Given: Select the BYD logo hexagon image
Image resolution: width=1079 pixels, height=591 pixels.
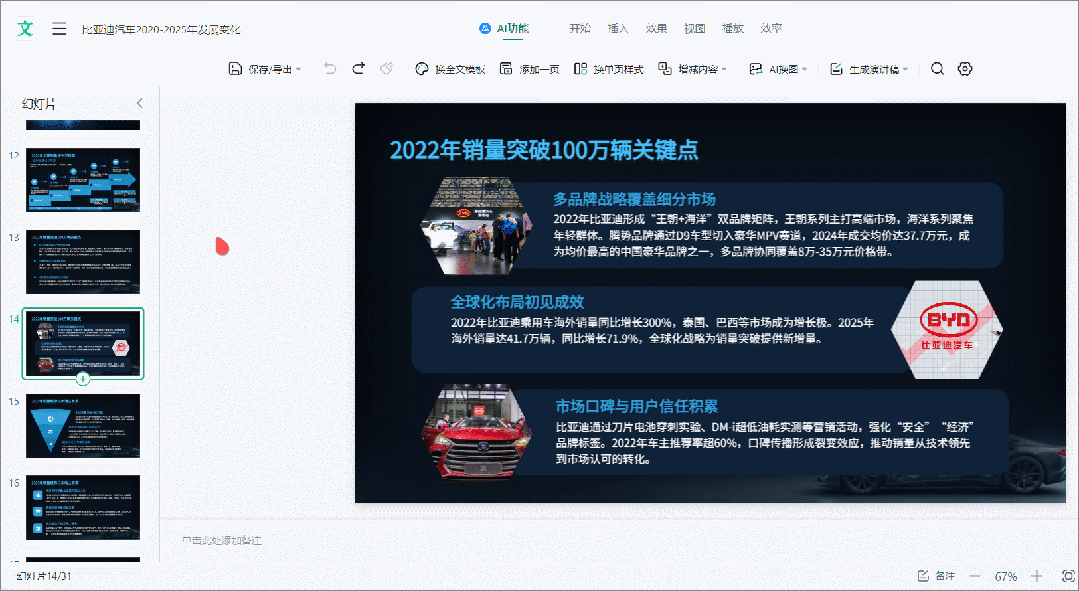Looking at the screenshot, I should [x=946, y=330].
